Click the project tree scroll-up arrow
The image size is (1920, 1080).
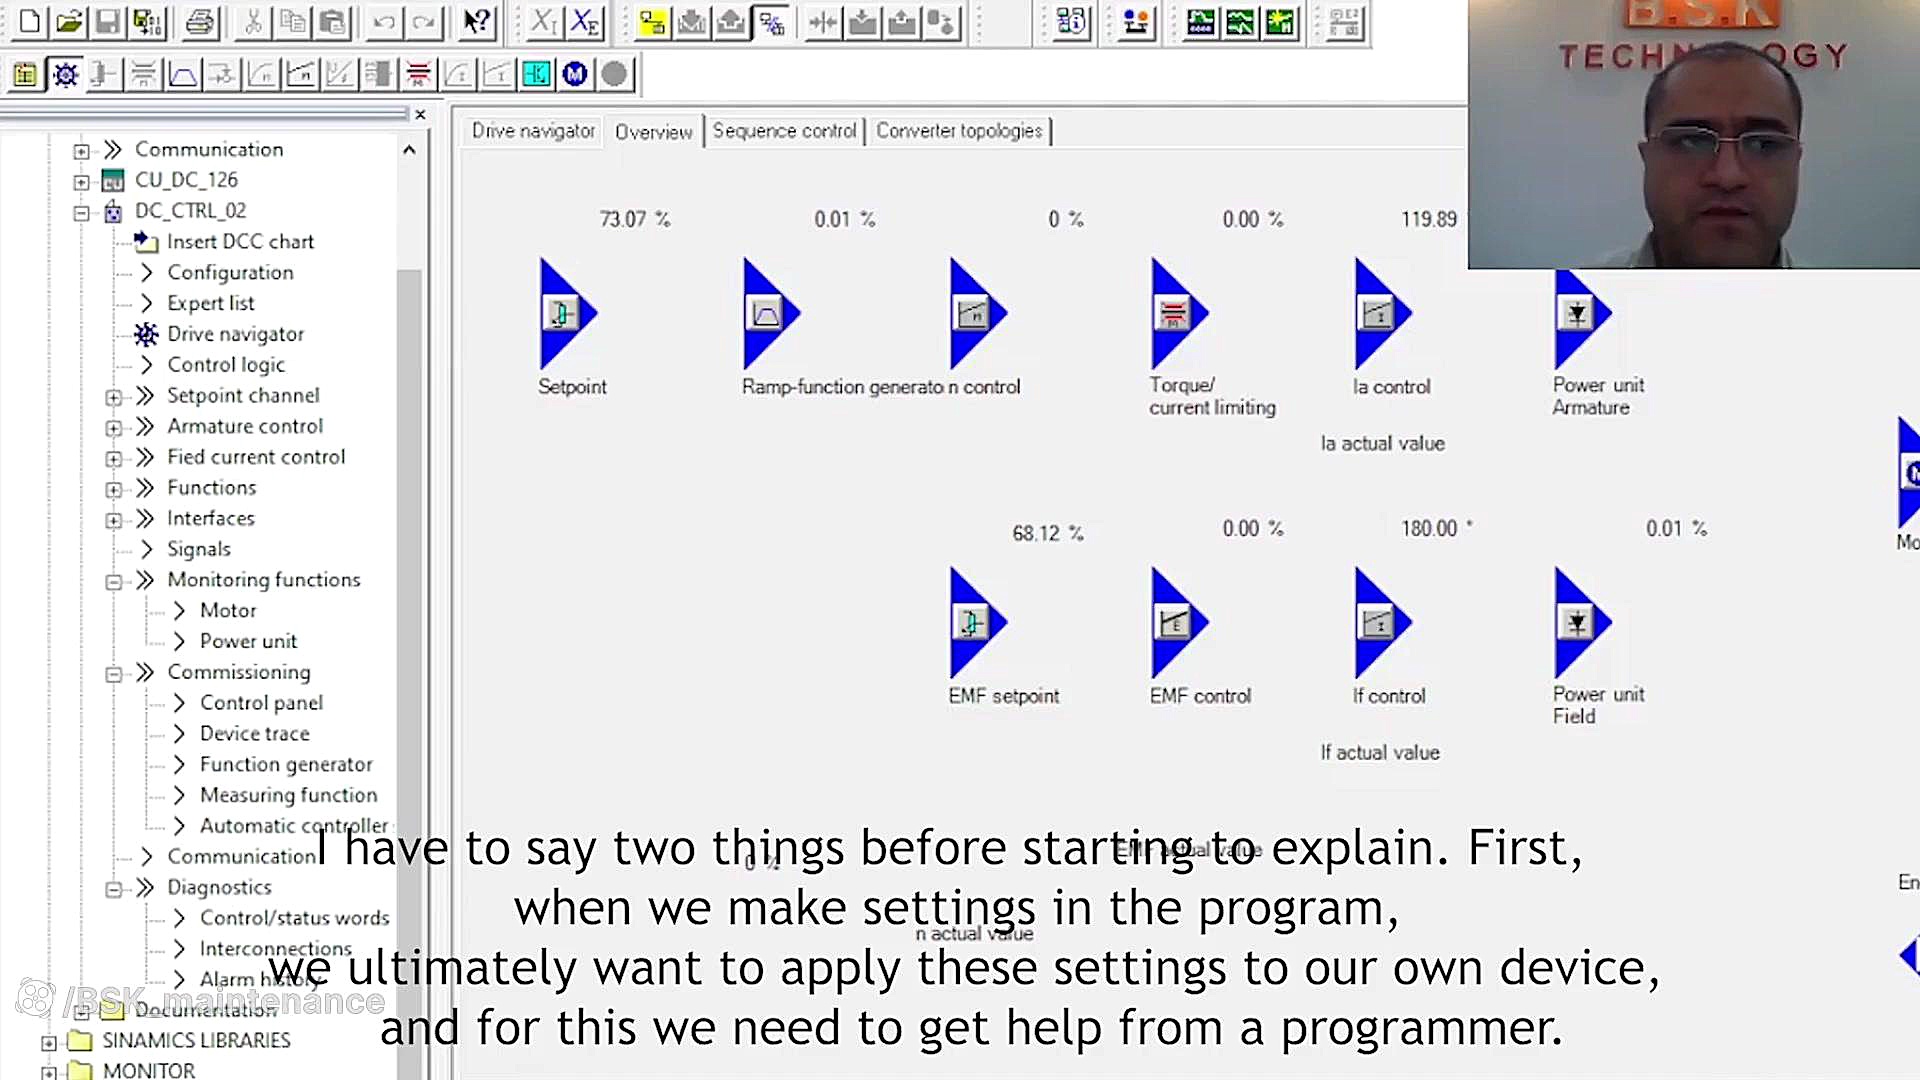tap(409, 150)
